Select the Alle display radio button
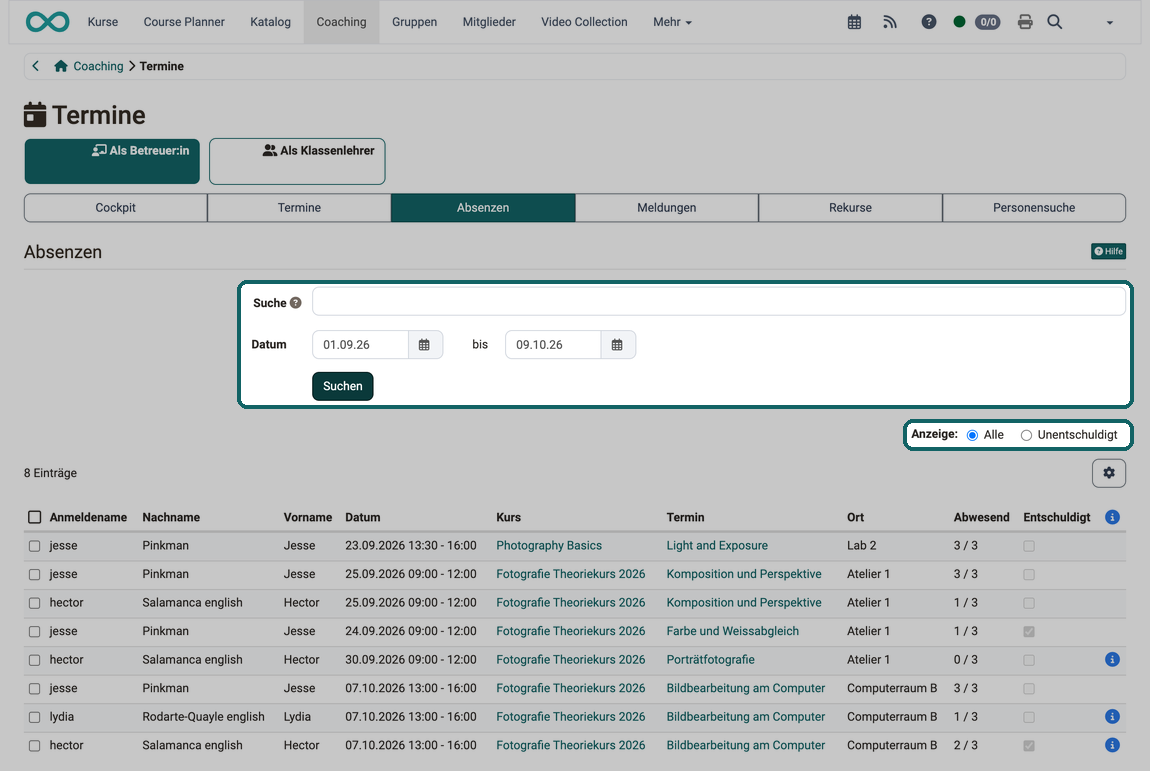 click(x=973, y=435)
